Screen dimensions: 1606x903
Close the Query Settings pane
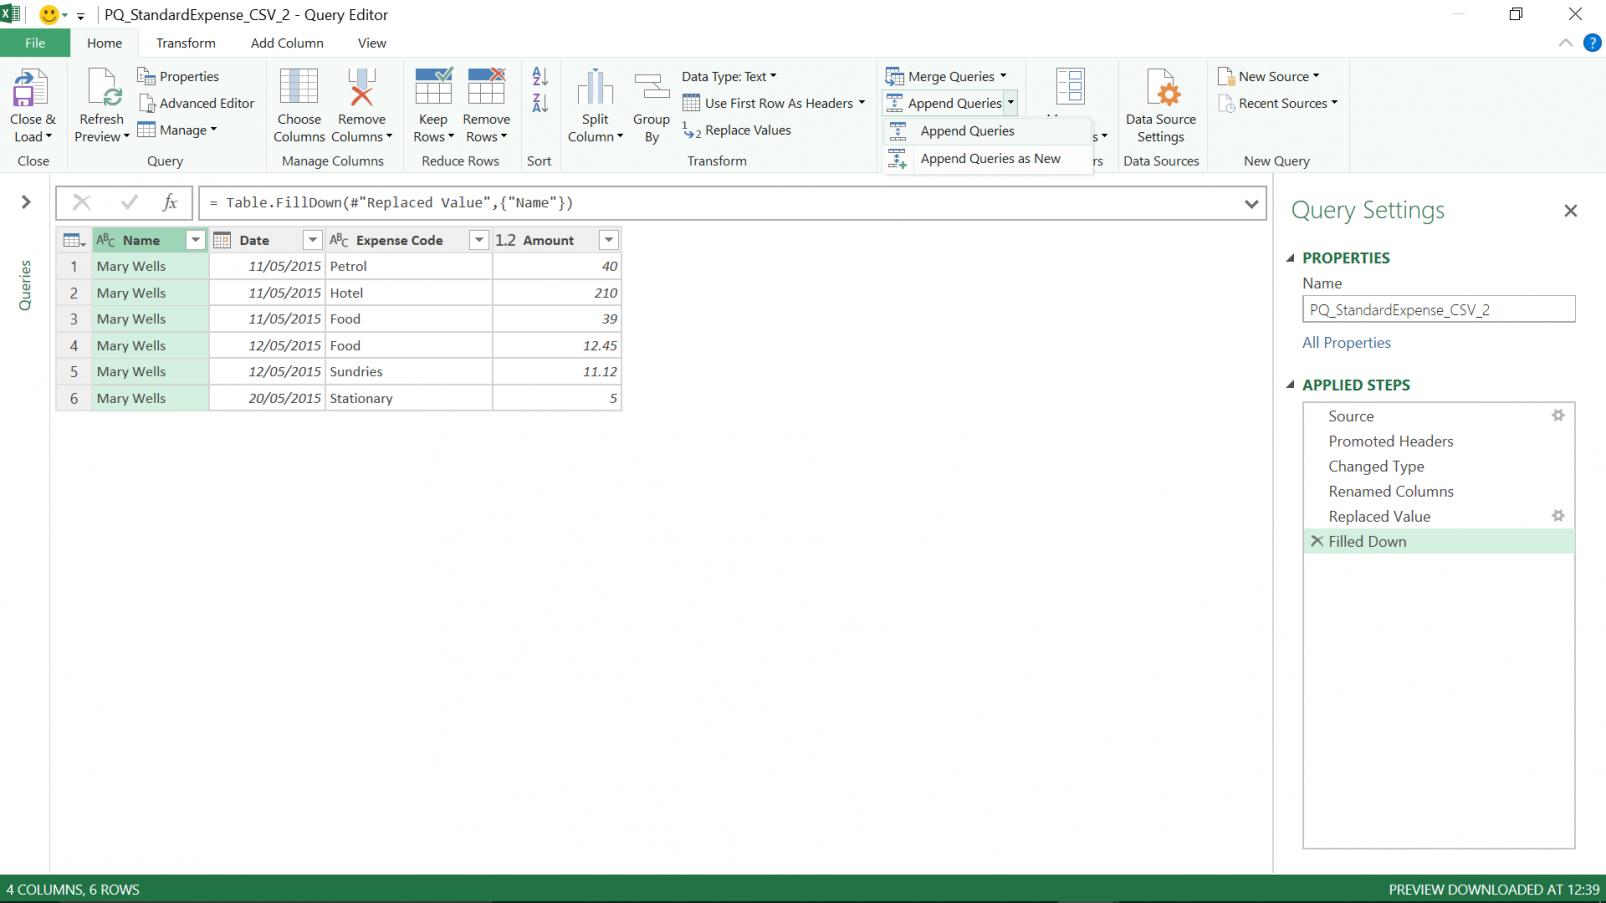click(x=1570, y=211)
